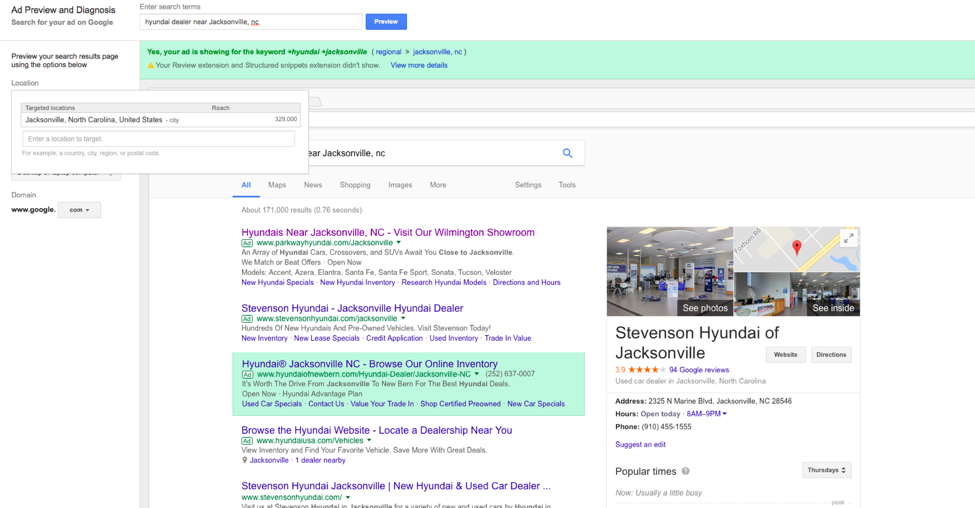Open dropdown arrow next to www.stevensonhyundai.com/ organic result
Screen dimensions: 975x508
348,497
